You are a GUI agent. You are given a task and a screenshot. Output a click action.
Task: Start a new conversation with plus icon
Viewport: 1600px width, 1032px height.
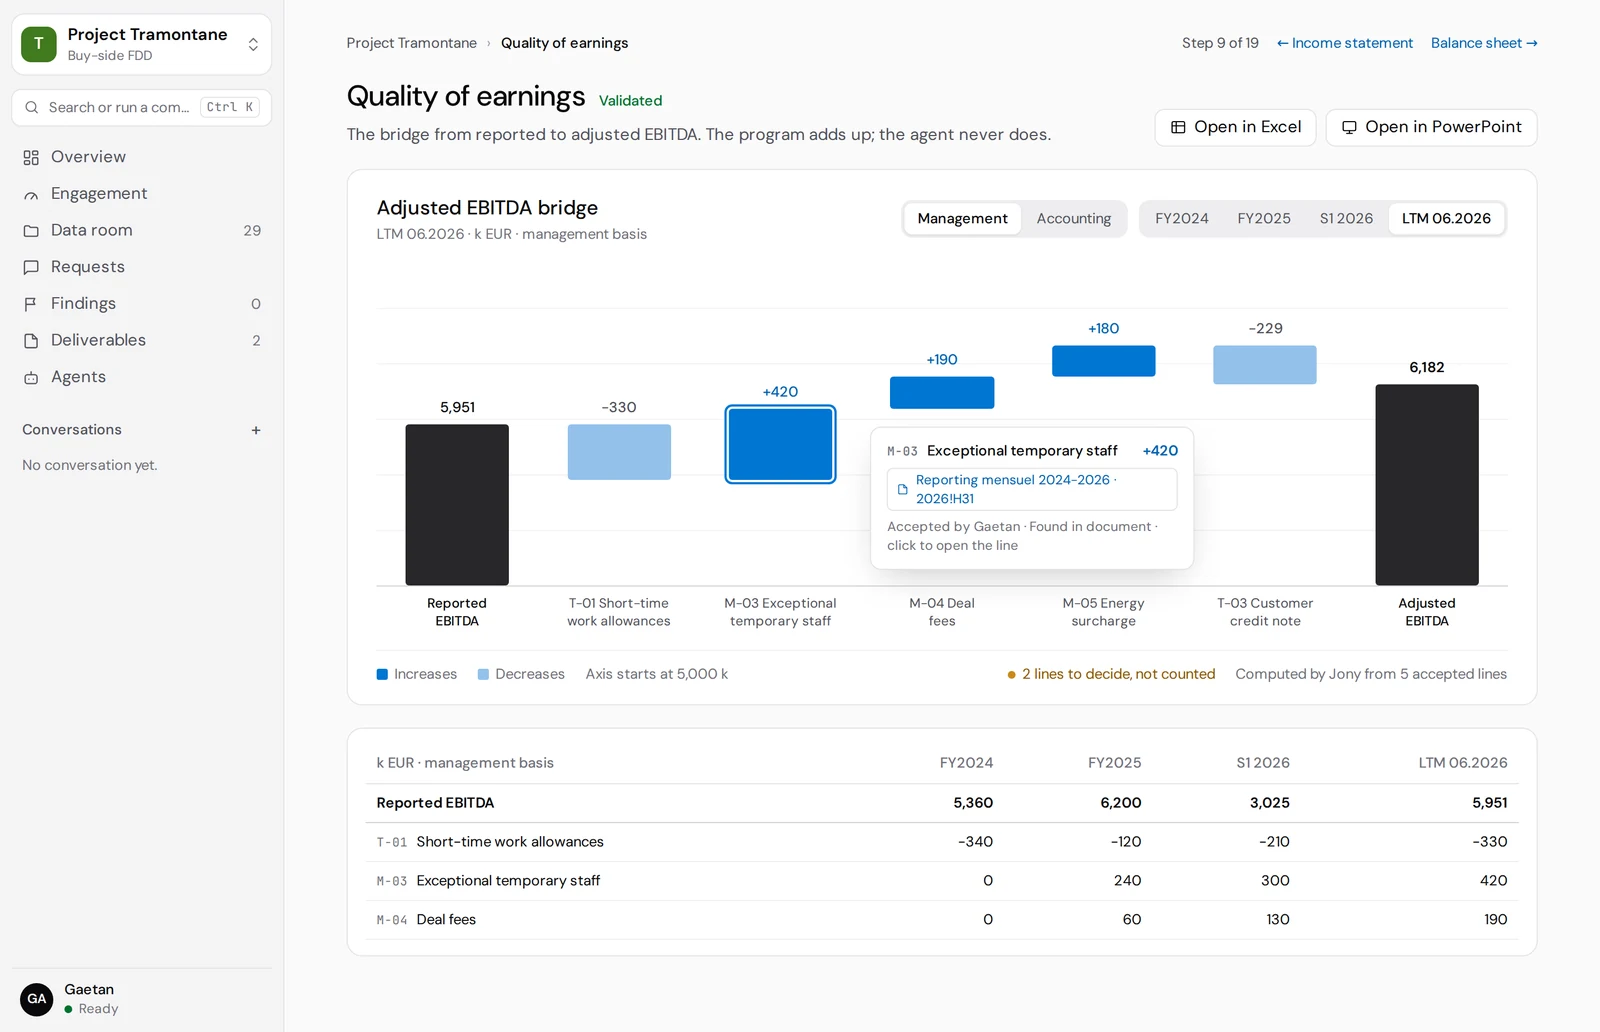pyautogui.click(x=256, y=430)
